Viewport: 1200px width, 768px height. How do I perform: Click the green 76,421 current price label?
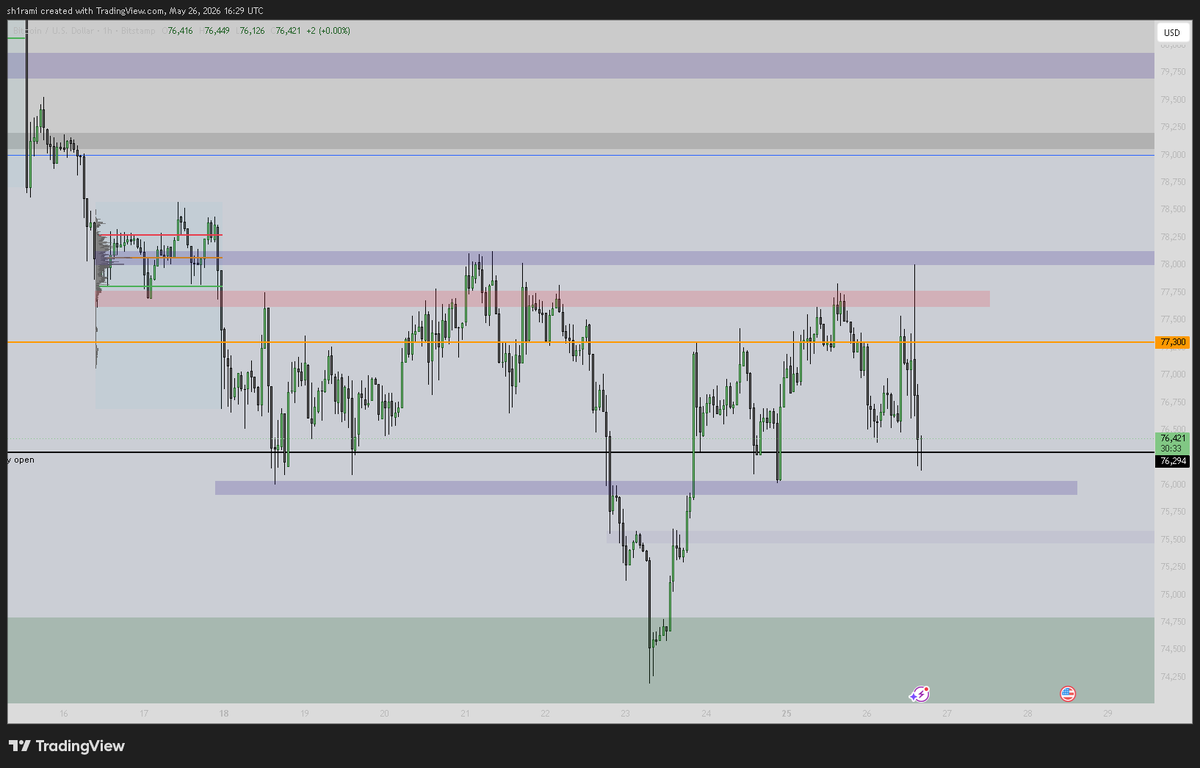click(x=1172, y=438)
